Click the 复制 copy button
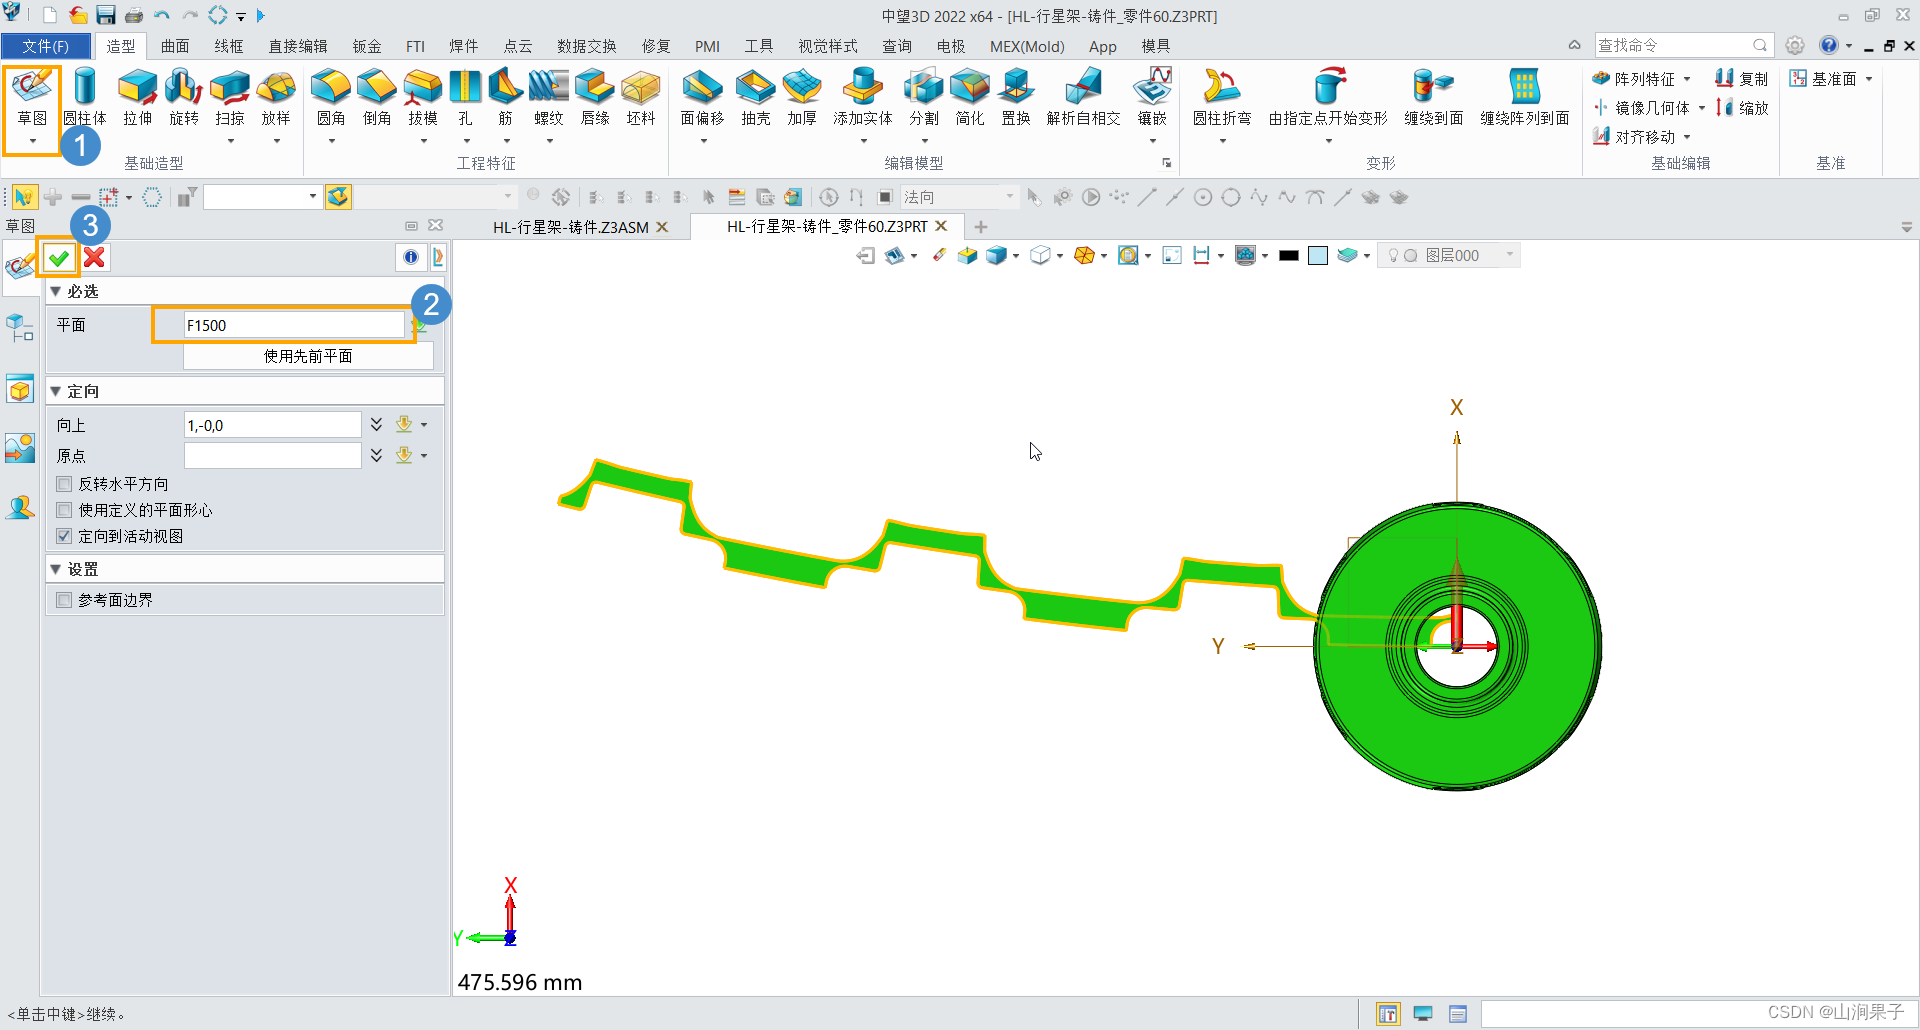Screen dimensions: 1920x1030 point(1742,78)
